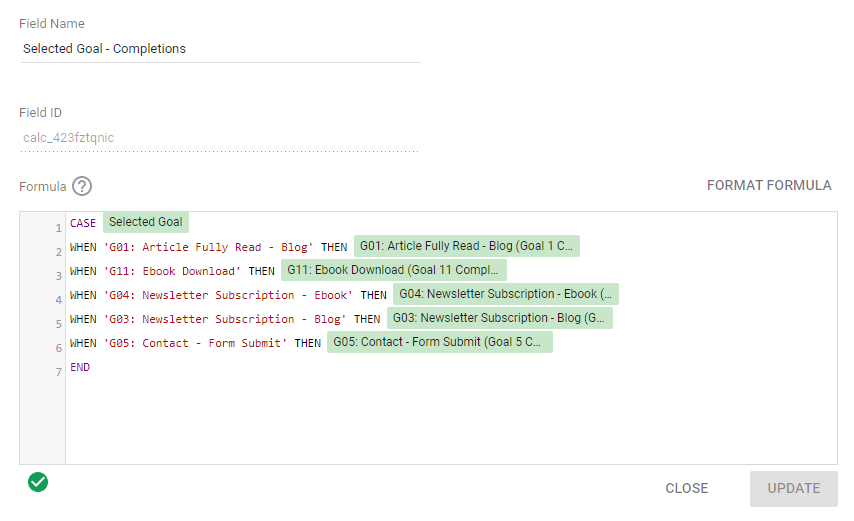Viewport: 854px width, 521px height.
Task: Click the 'G11: Ebook Download' string literal
Action: (172, 271)
